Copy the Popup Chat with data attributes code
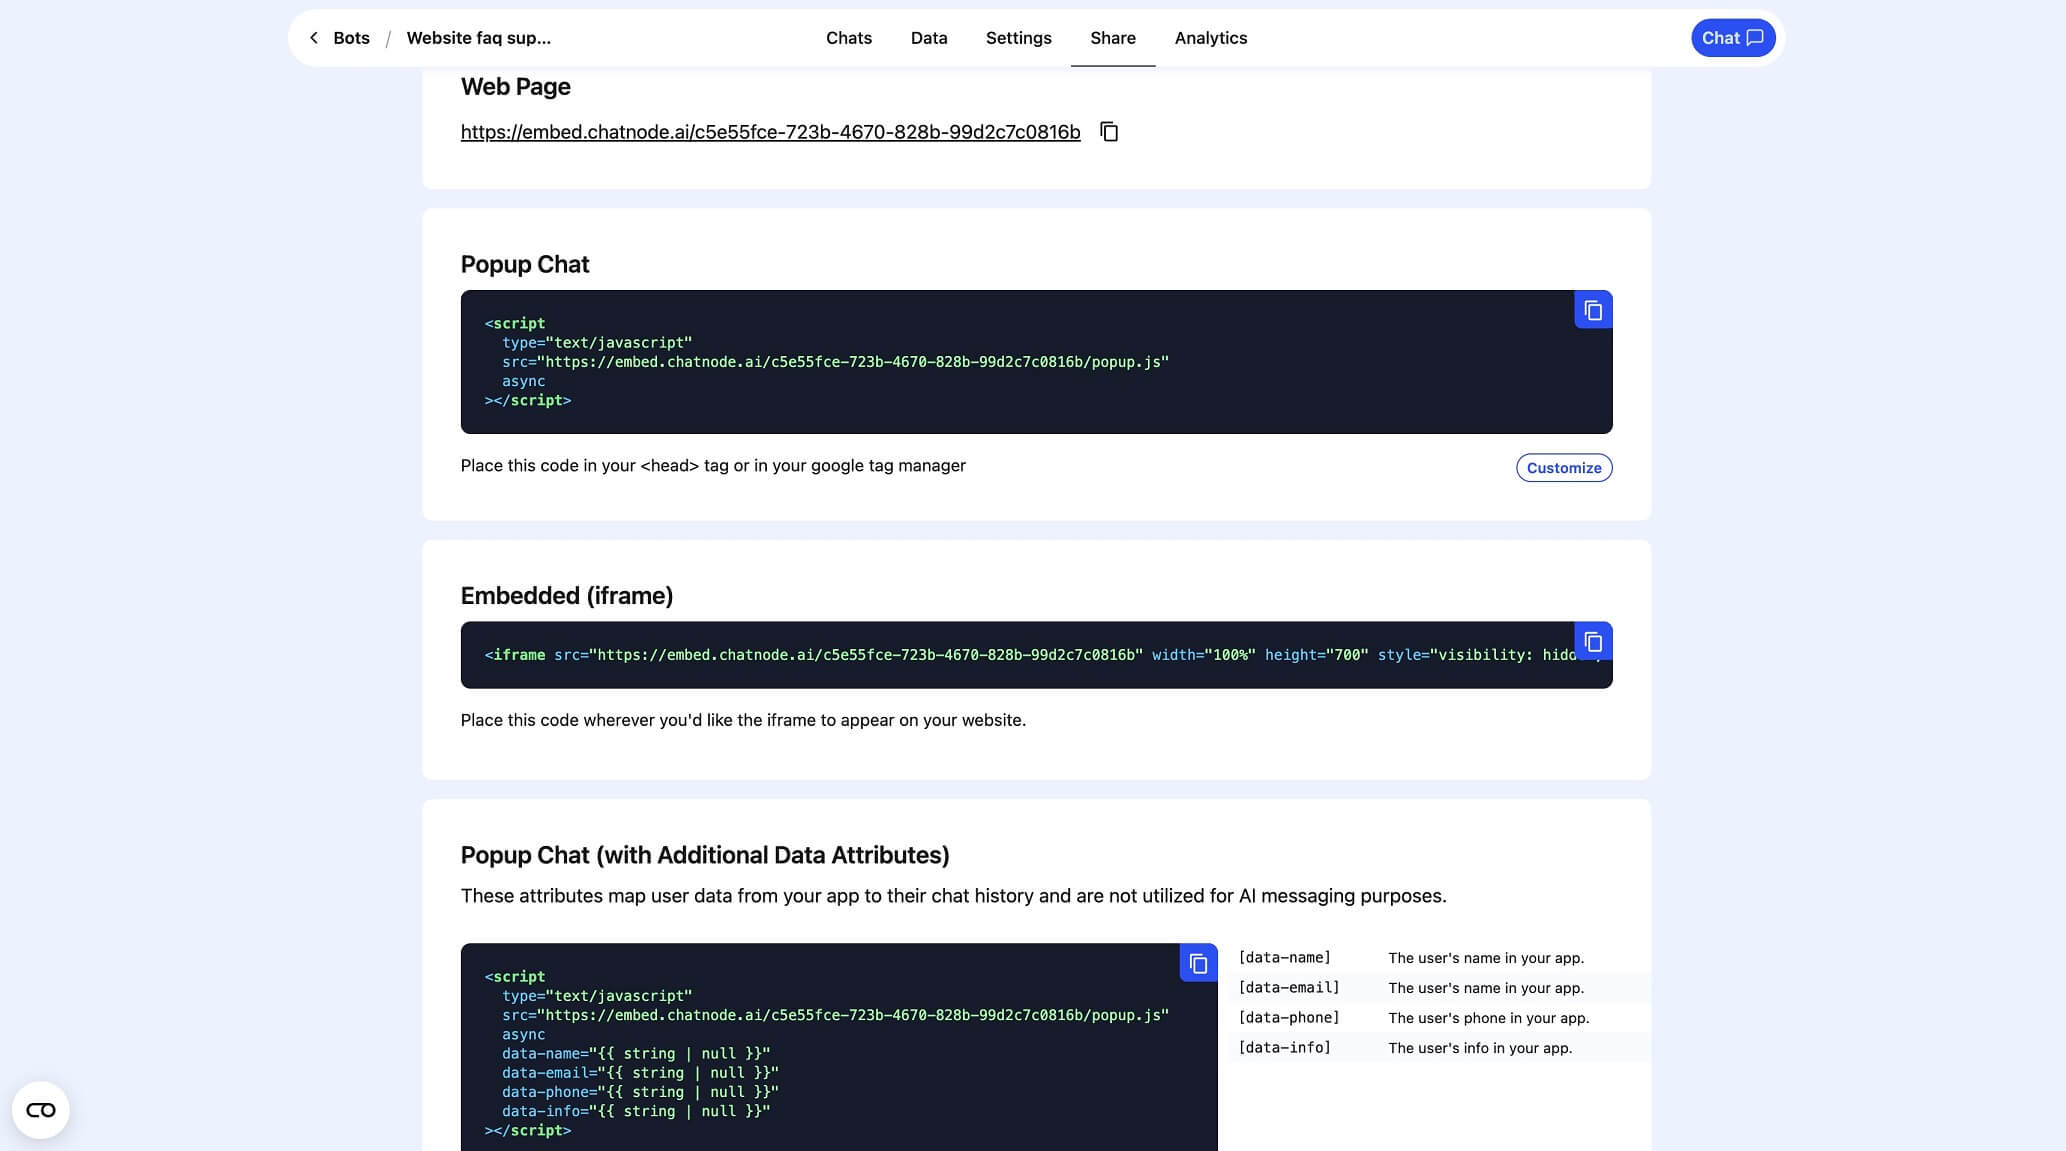Viewport: 2066px width, 1151px height. [x=1198, y=963]
